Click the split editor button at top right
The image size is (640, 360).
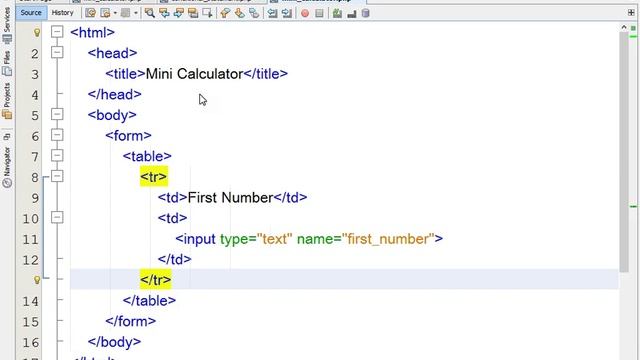point(631,13)
